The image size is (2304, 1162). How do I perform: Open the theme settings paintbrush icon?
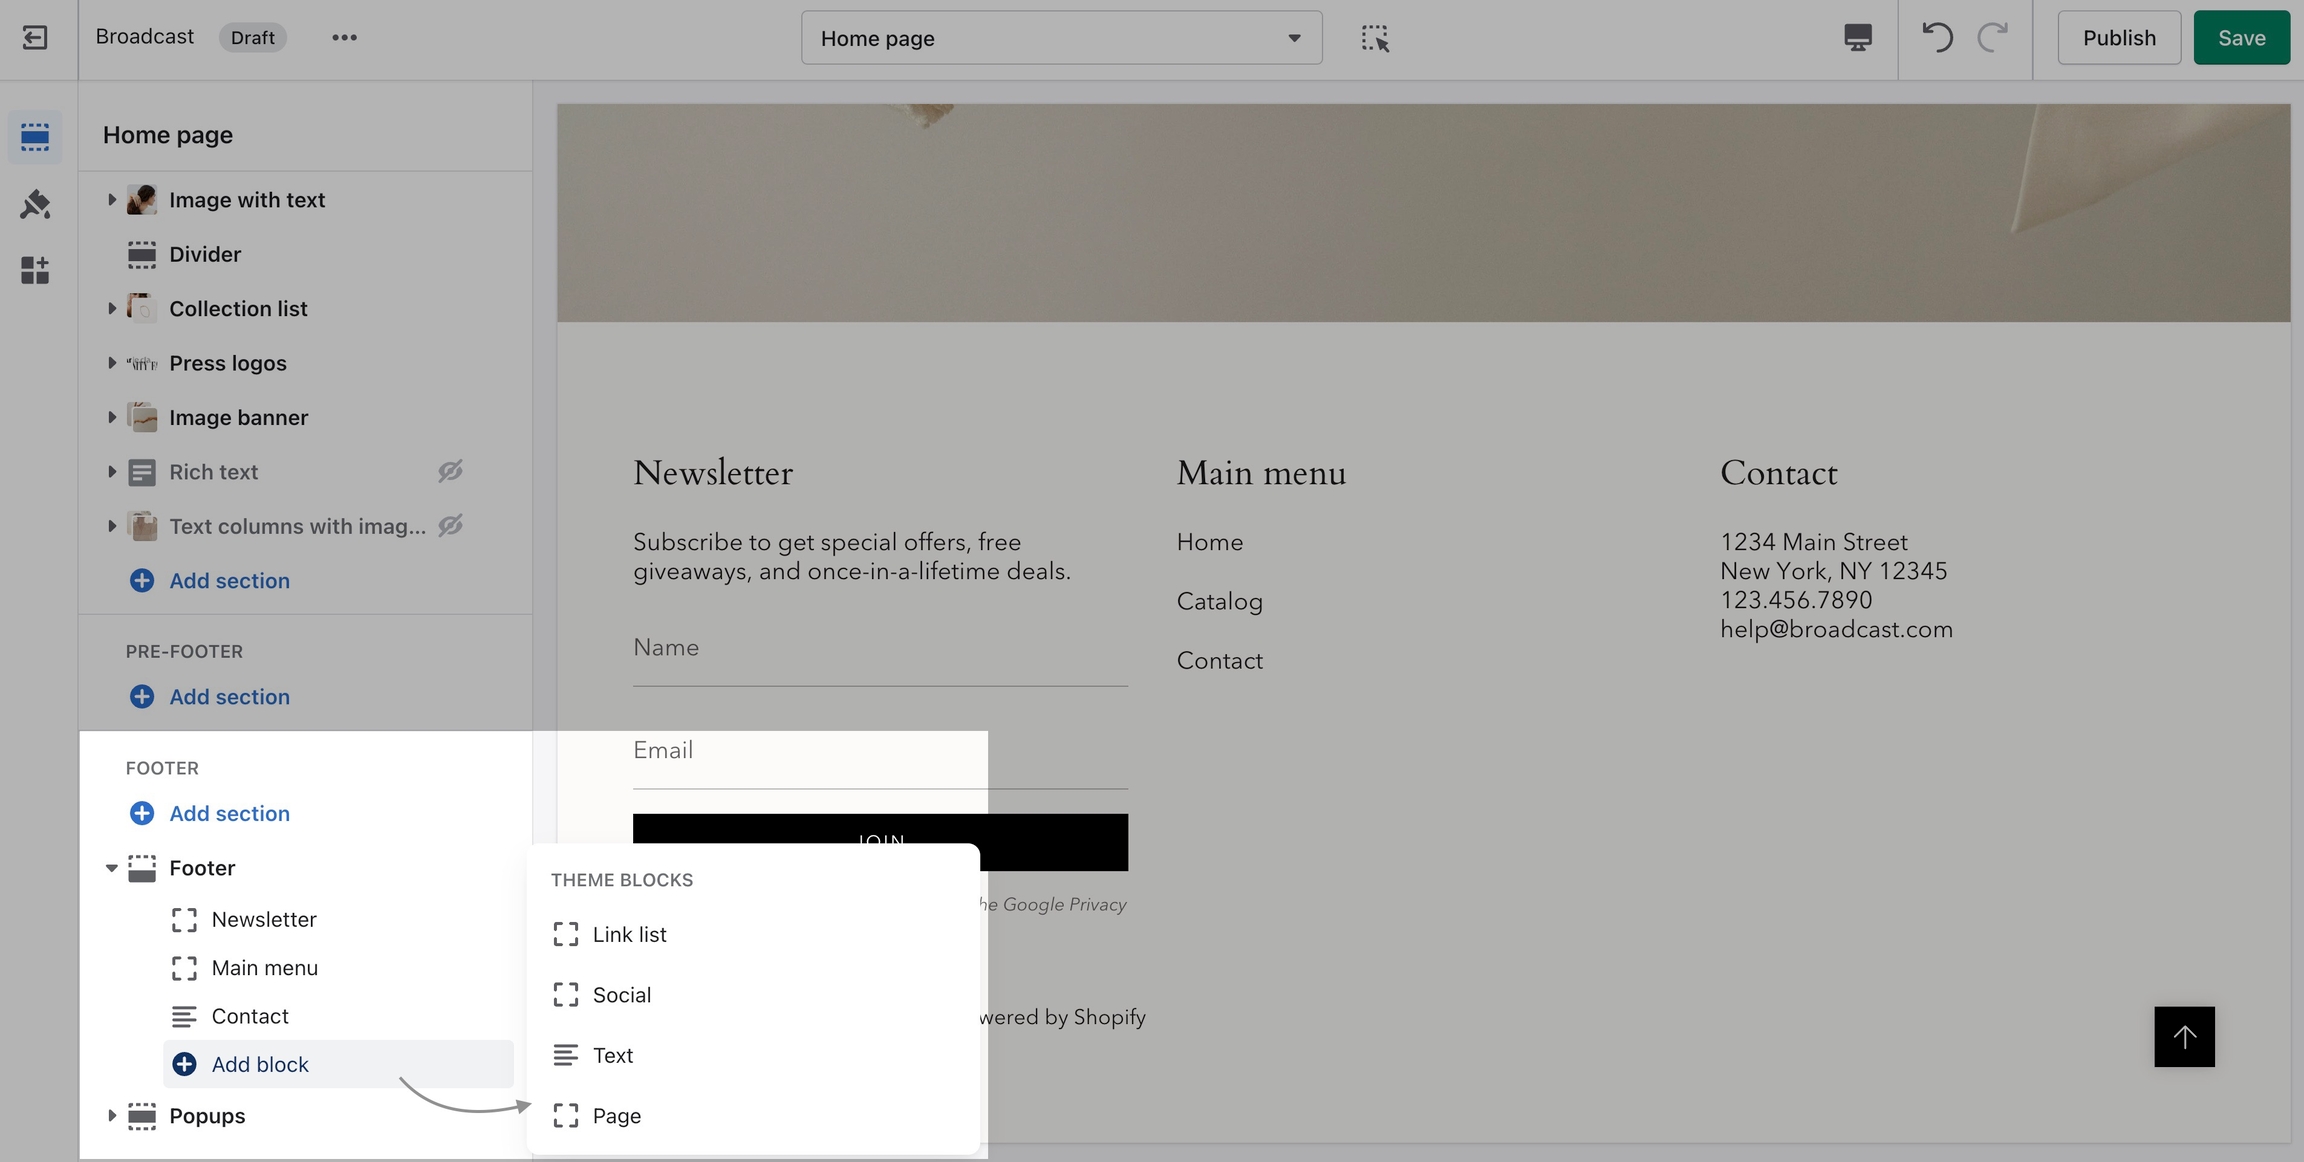coord(35,204)
